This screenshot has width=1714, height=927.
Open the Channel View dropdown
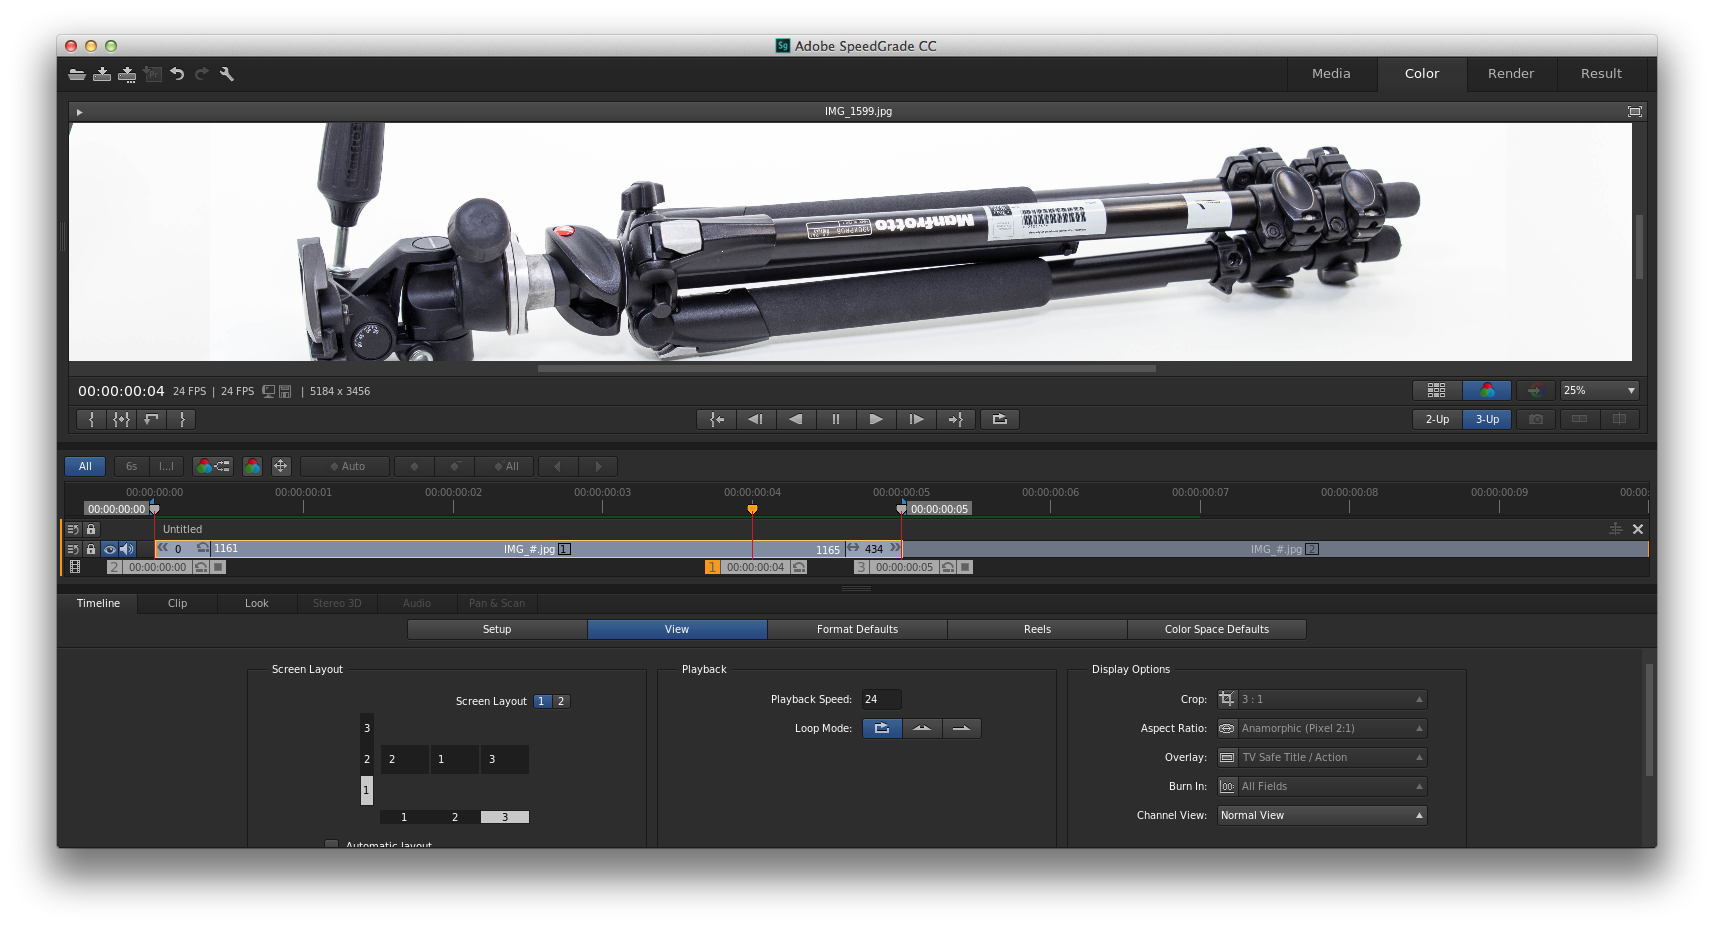[1322, 815]
